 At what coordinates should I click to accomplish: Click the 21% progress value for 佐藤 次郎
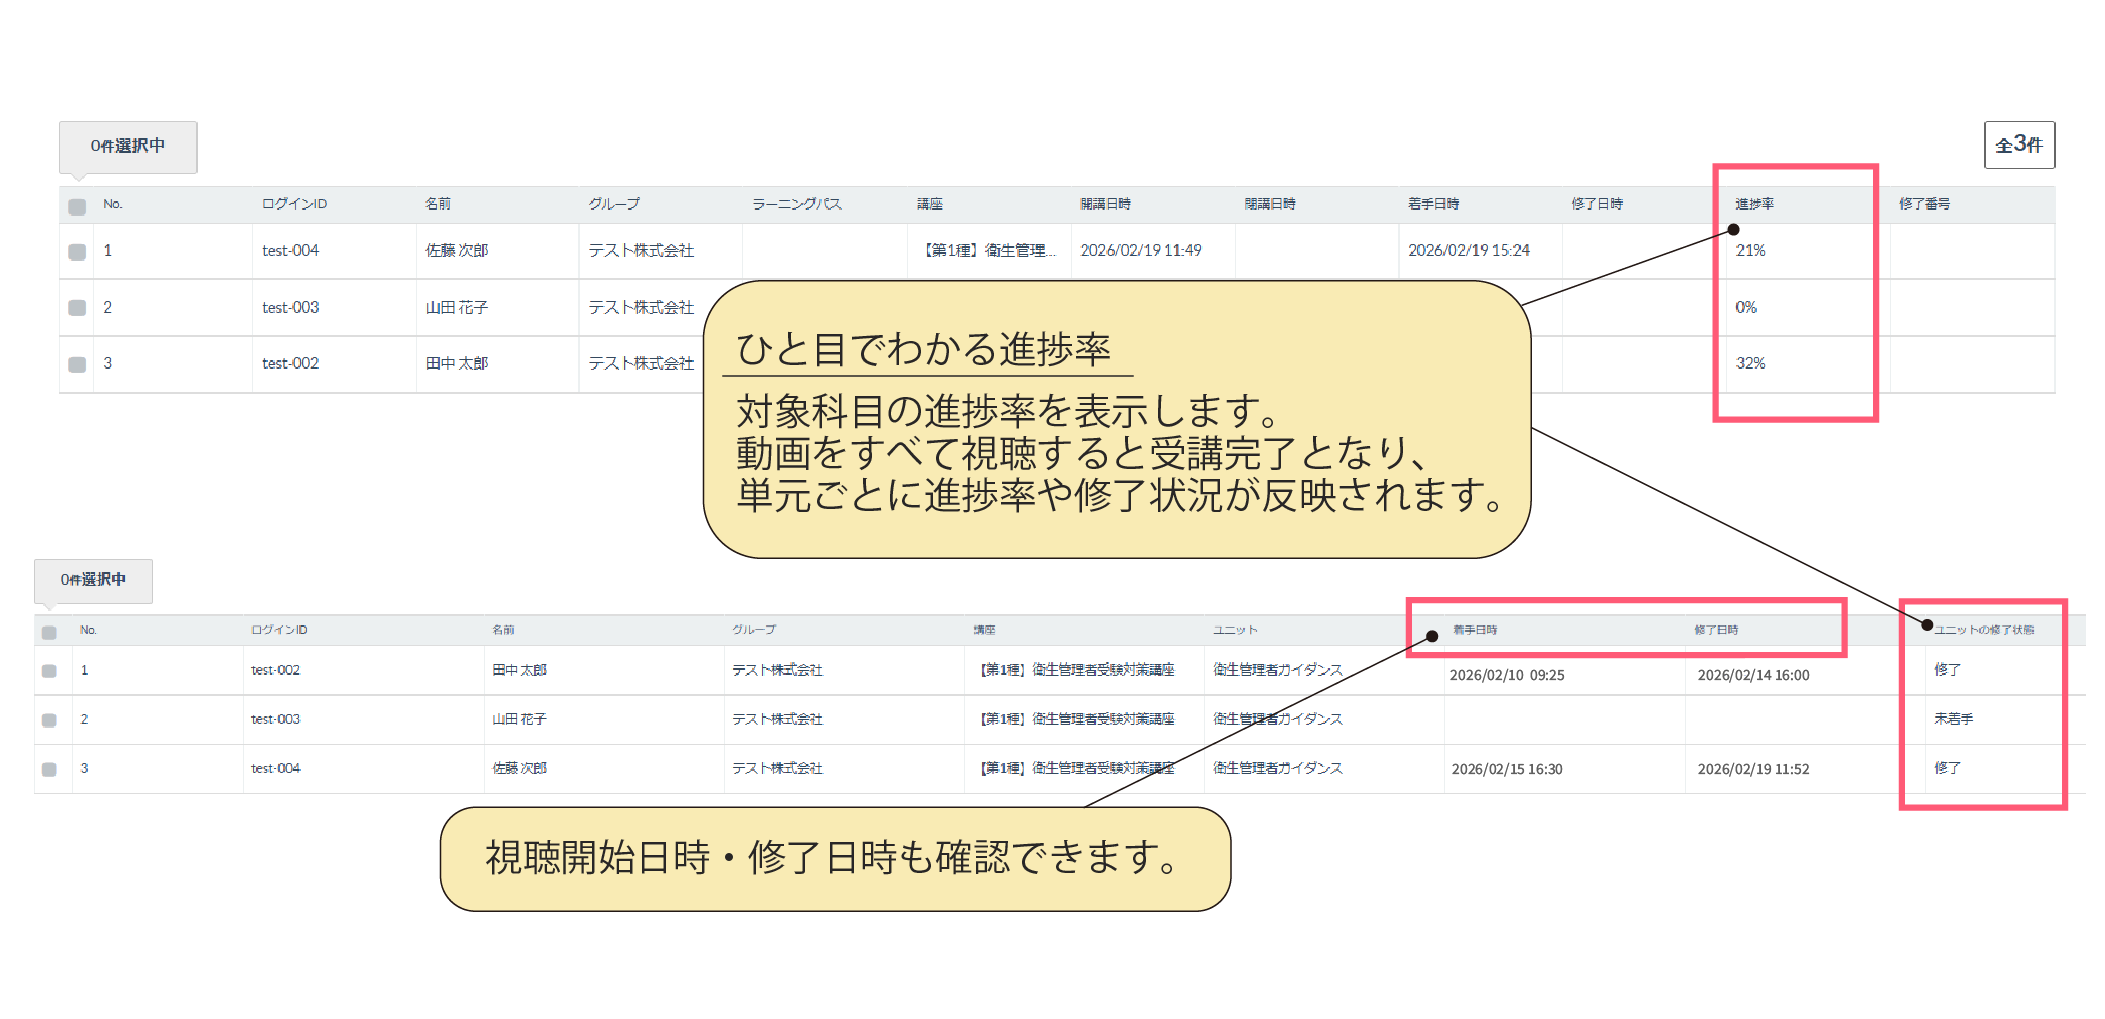1750,251
